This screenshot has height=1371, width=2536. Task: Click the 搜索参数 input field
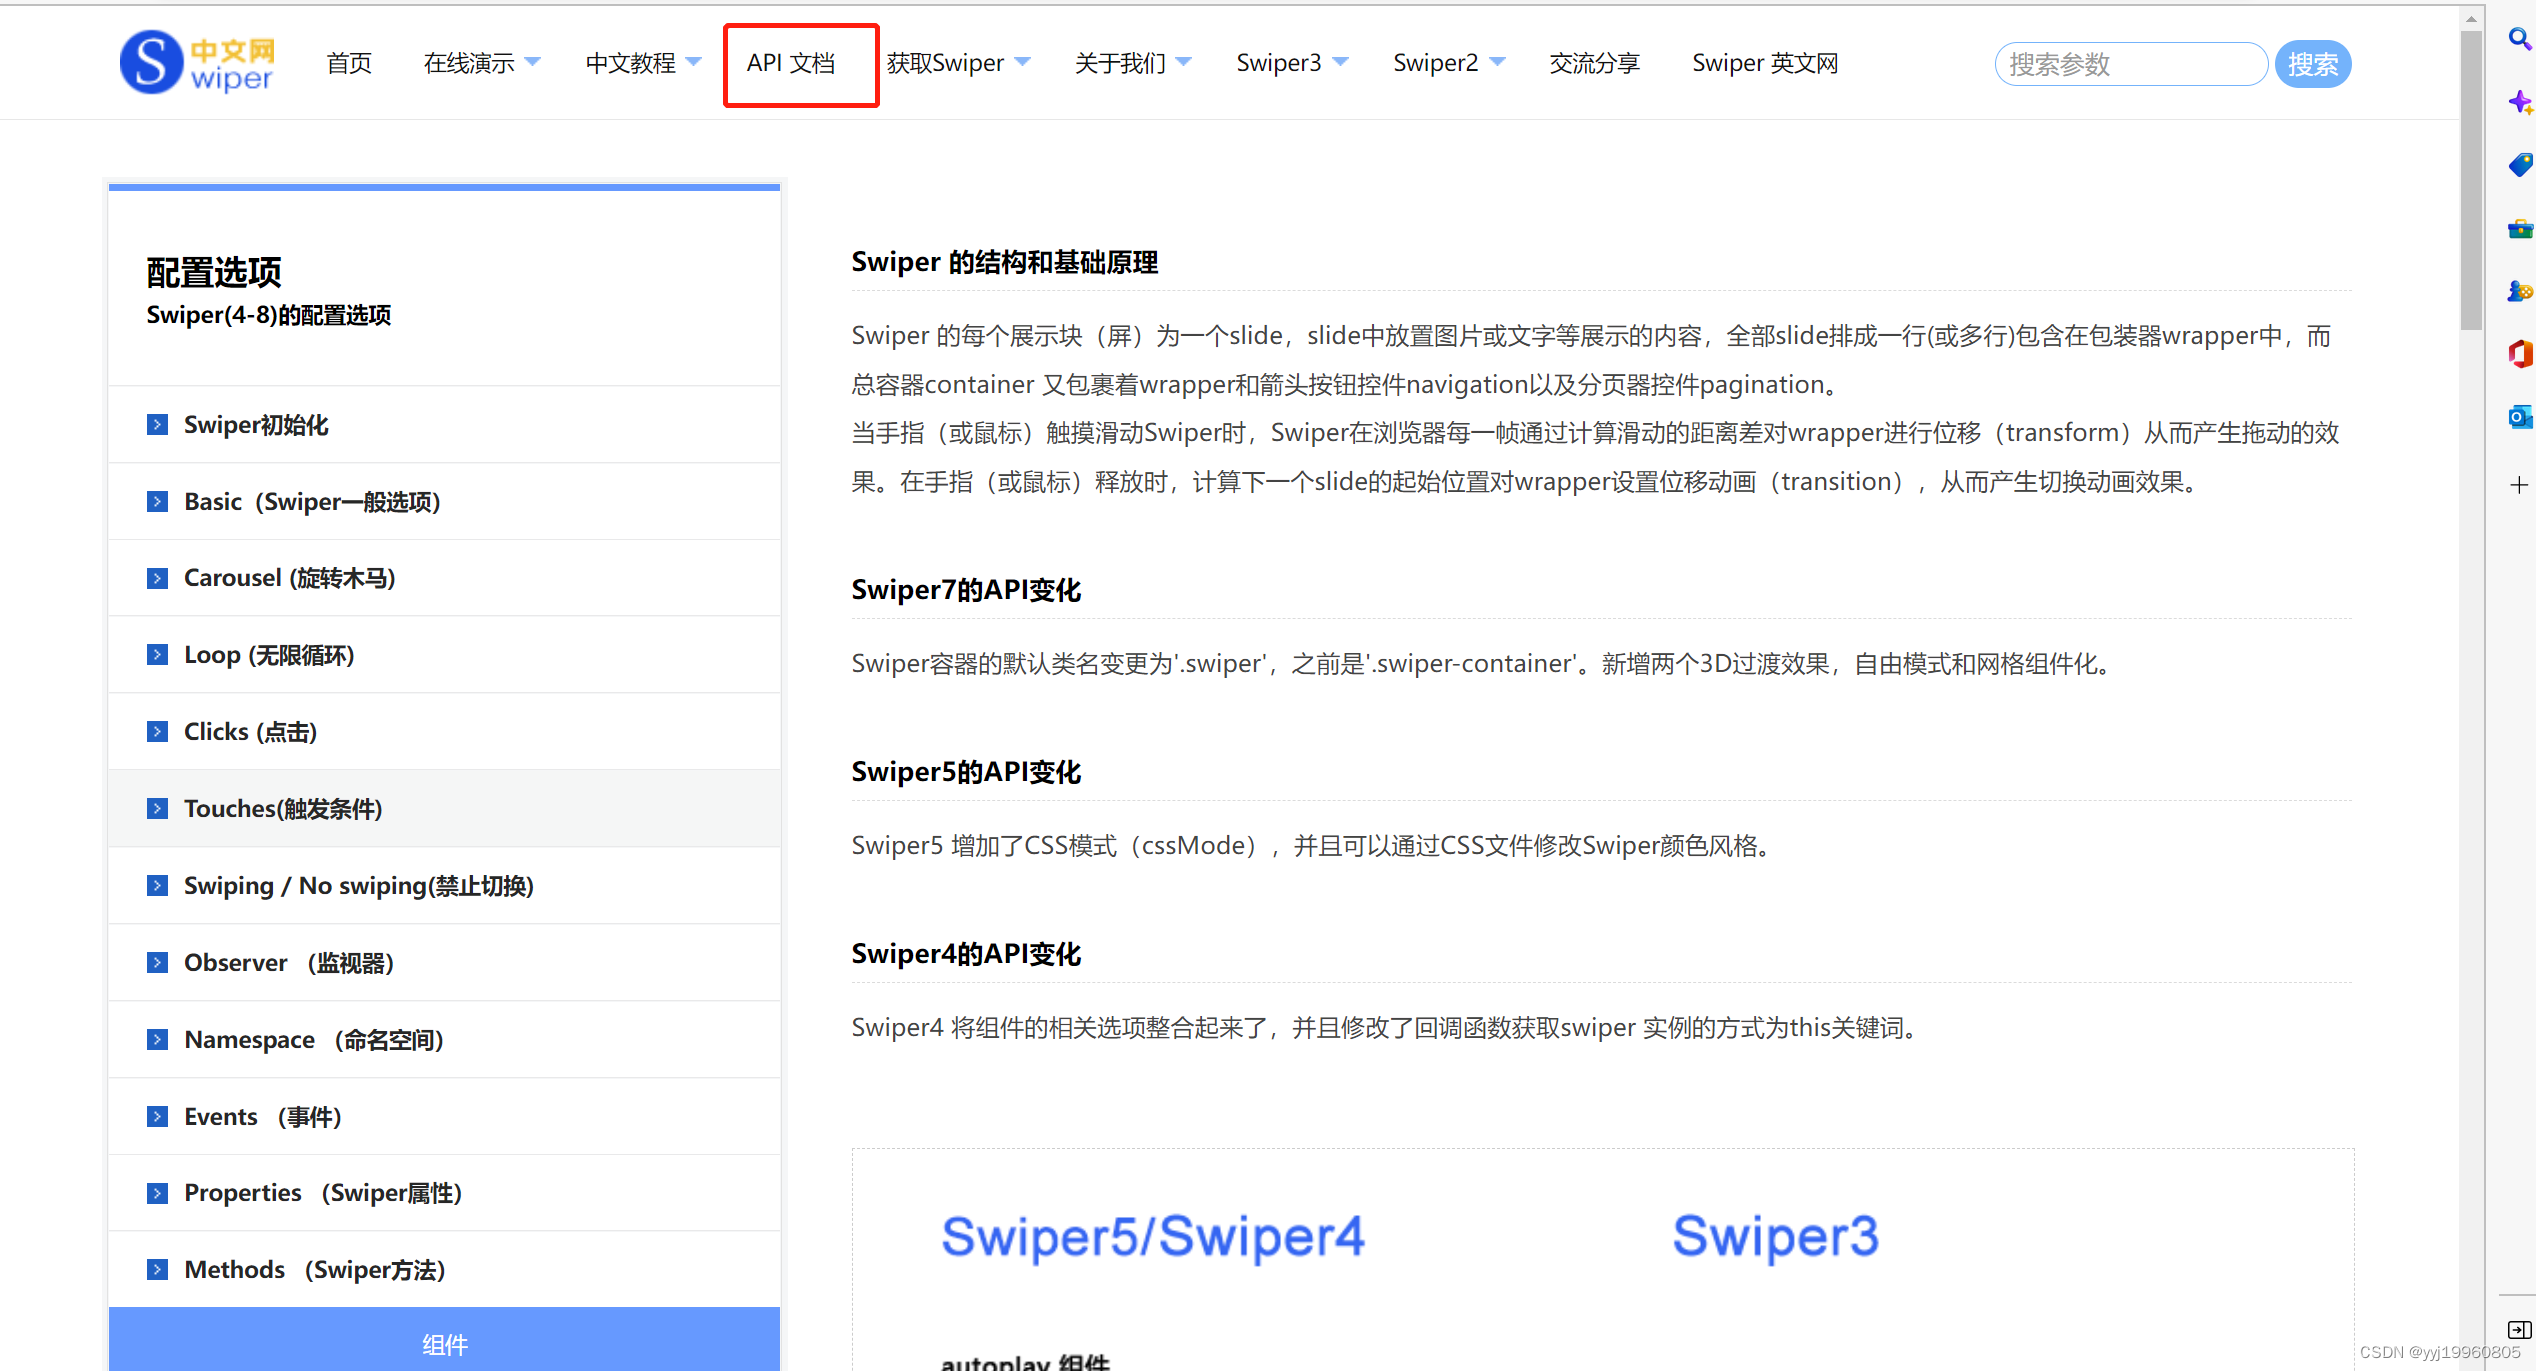coord(2130,63)
